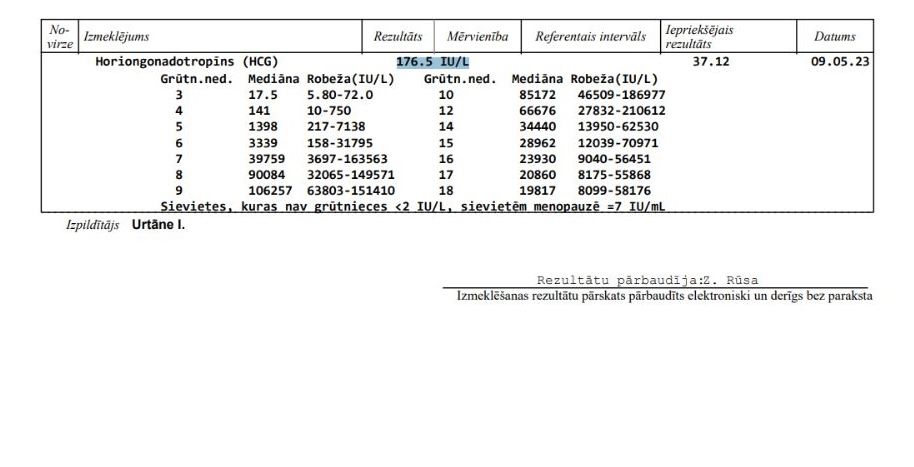Click the Izmeklējums column header
The height and width of the screenshot is (467, 914).
116,37
